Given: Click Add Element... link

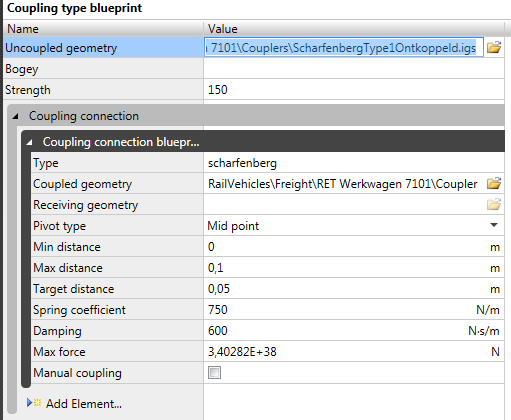Looking at the screenshot, I should pyautogui.click(x=84, y=404).
